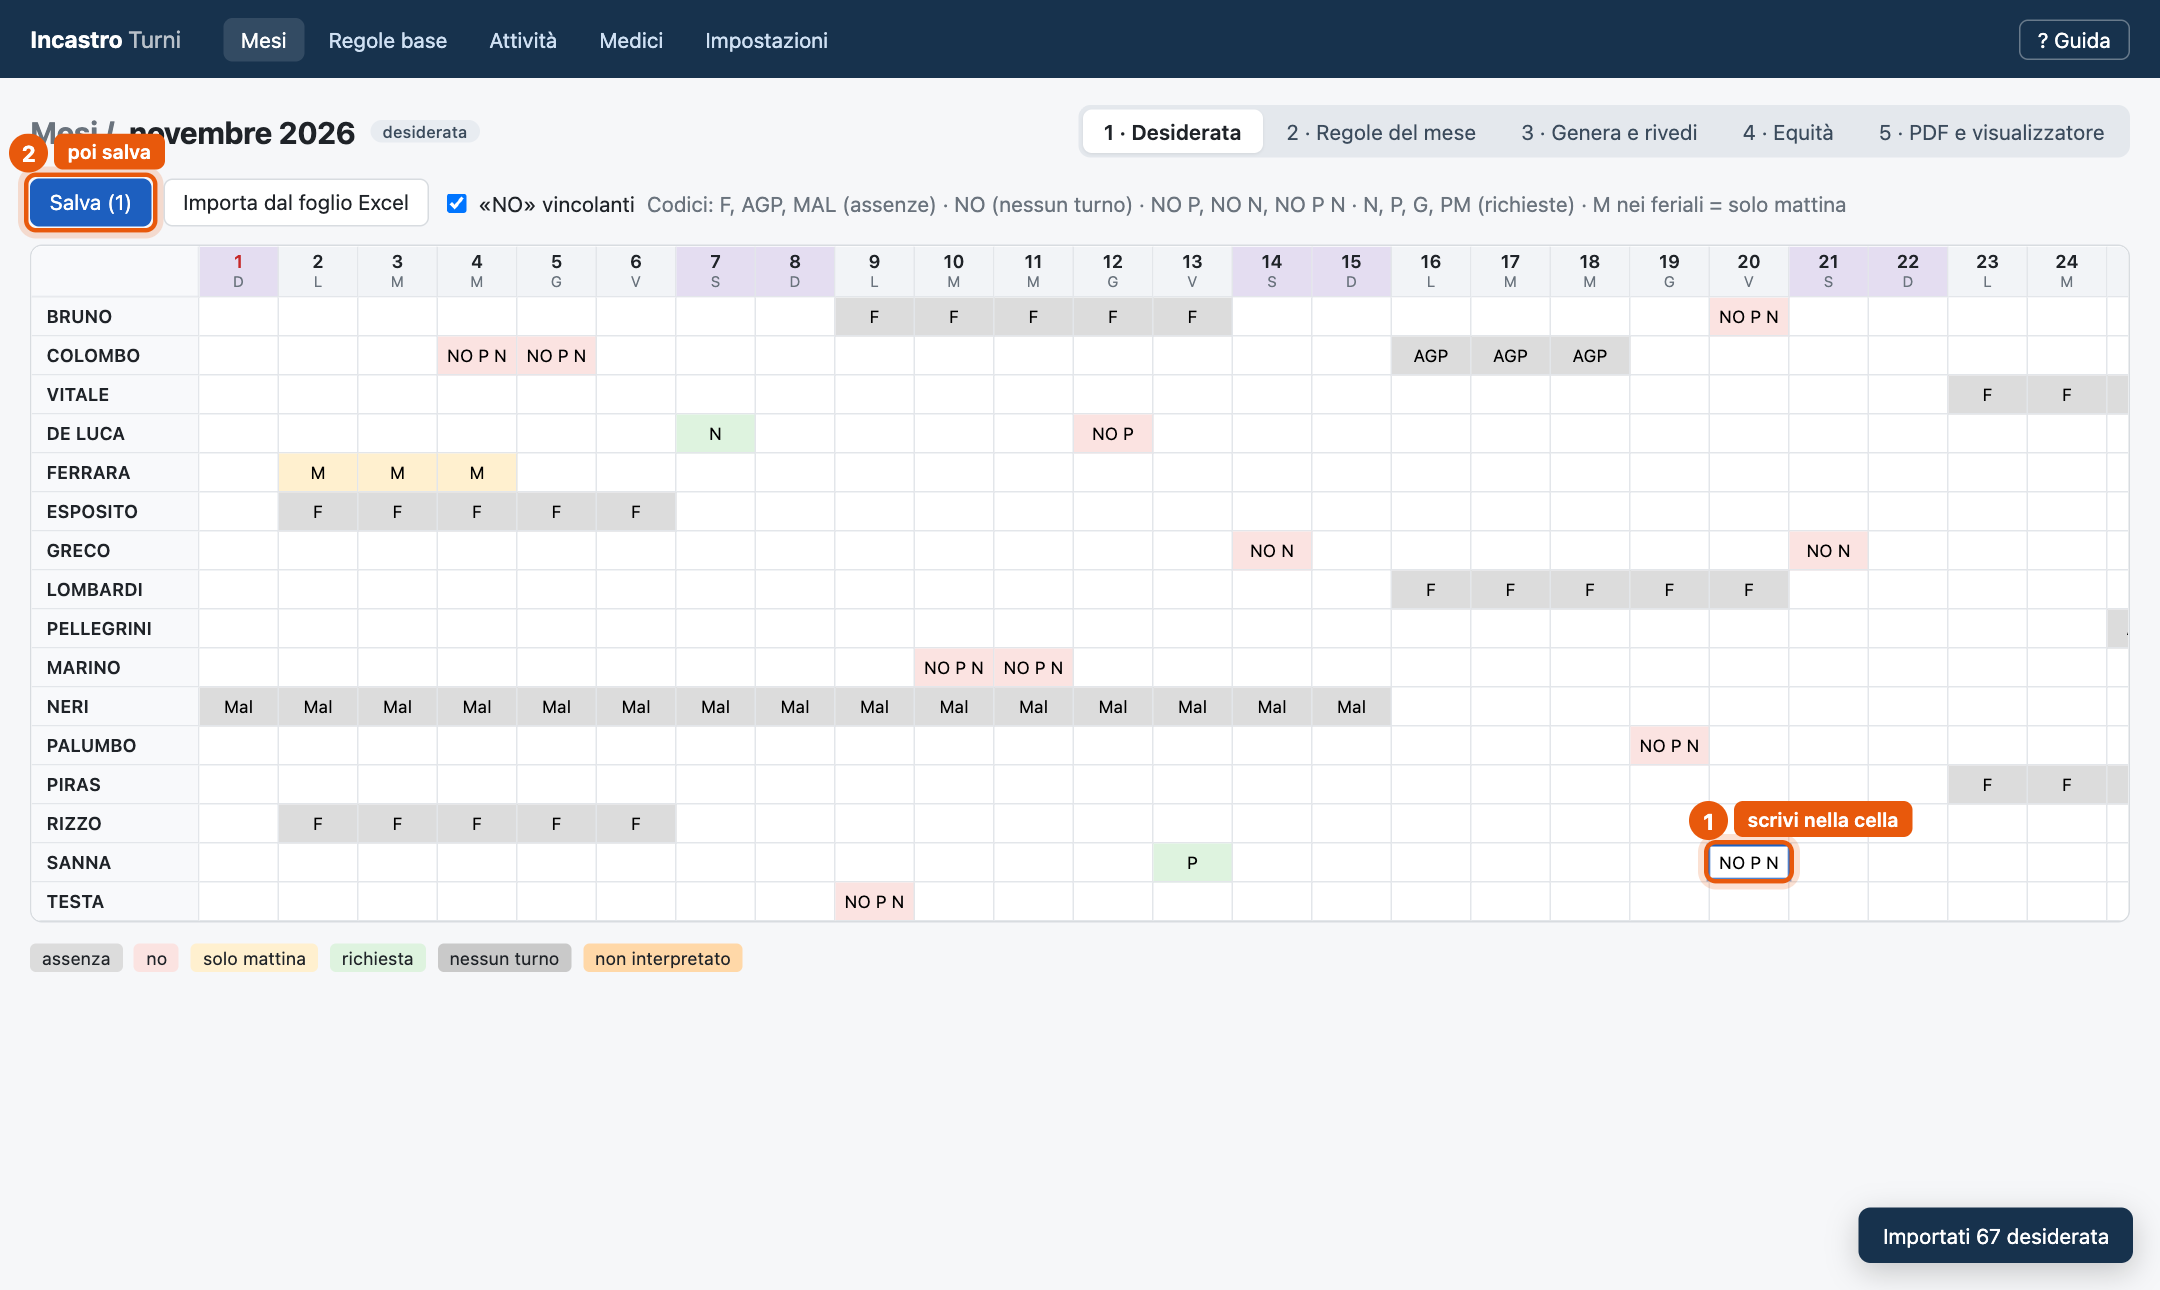Click DE LUCA's NO P cell on day 12
This screenshot has height=1290, width=2160.
click(x=1112, y=433)
